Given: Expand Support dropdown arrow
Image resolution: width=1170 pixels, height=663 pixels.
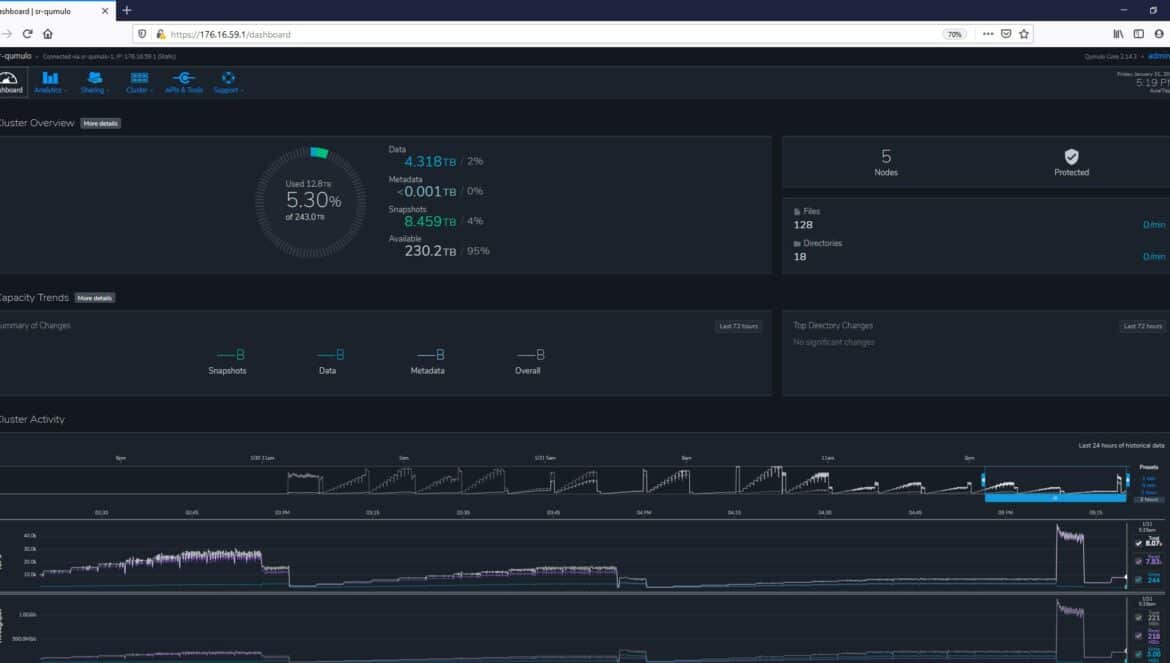Looking at the screenshot, I should [x=242, y=90].
